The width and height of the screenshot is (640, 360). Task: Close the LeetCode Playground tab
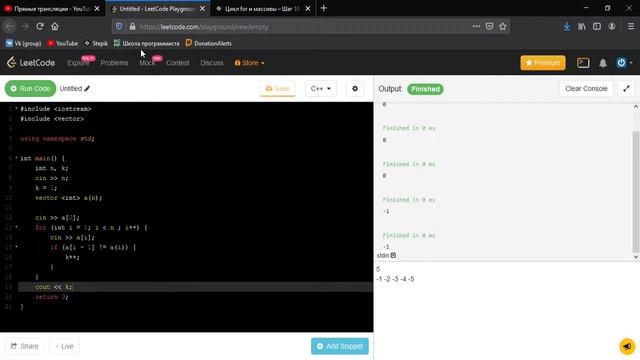[x=202, y=9]
